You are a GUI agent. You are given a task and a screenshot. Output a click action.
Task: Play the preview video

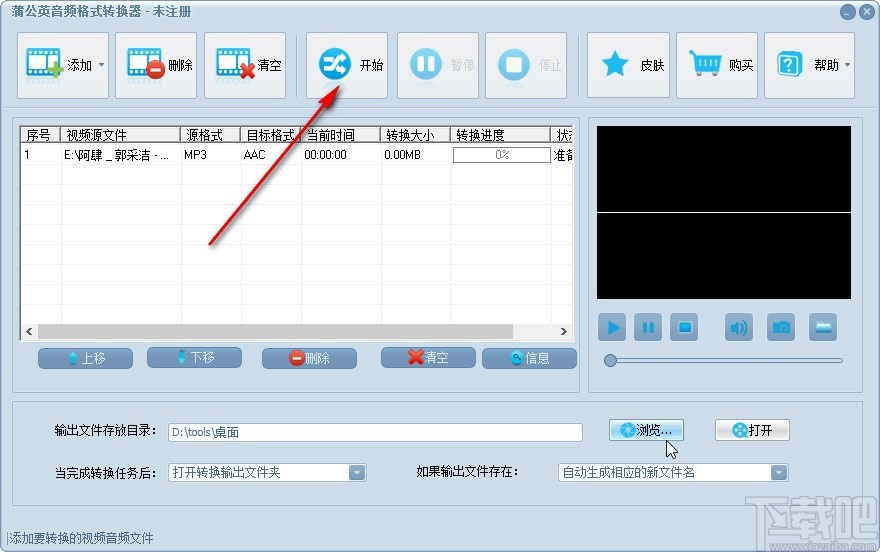(612, 327)
